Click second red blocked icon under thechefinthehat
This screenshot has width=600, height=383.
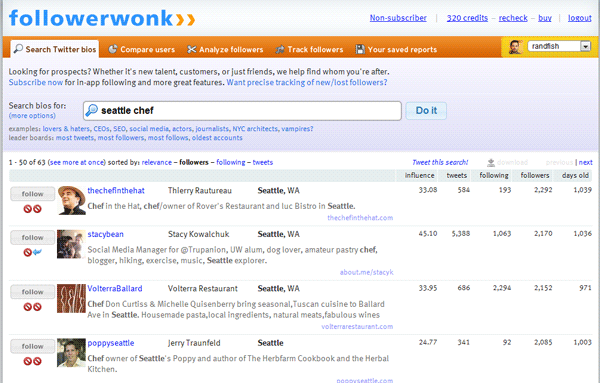pyautogui.click(x=37, y=209)
